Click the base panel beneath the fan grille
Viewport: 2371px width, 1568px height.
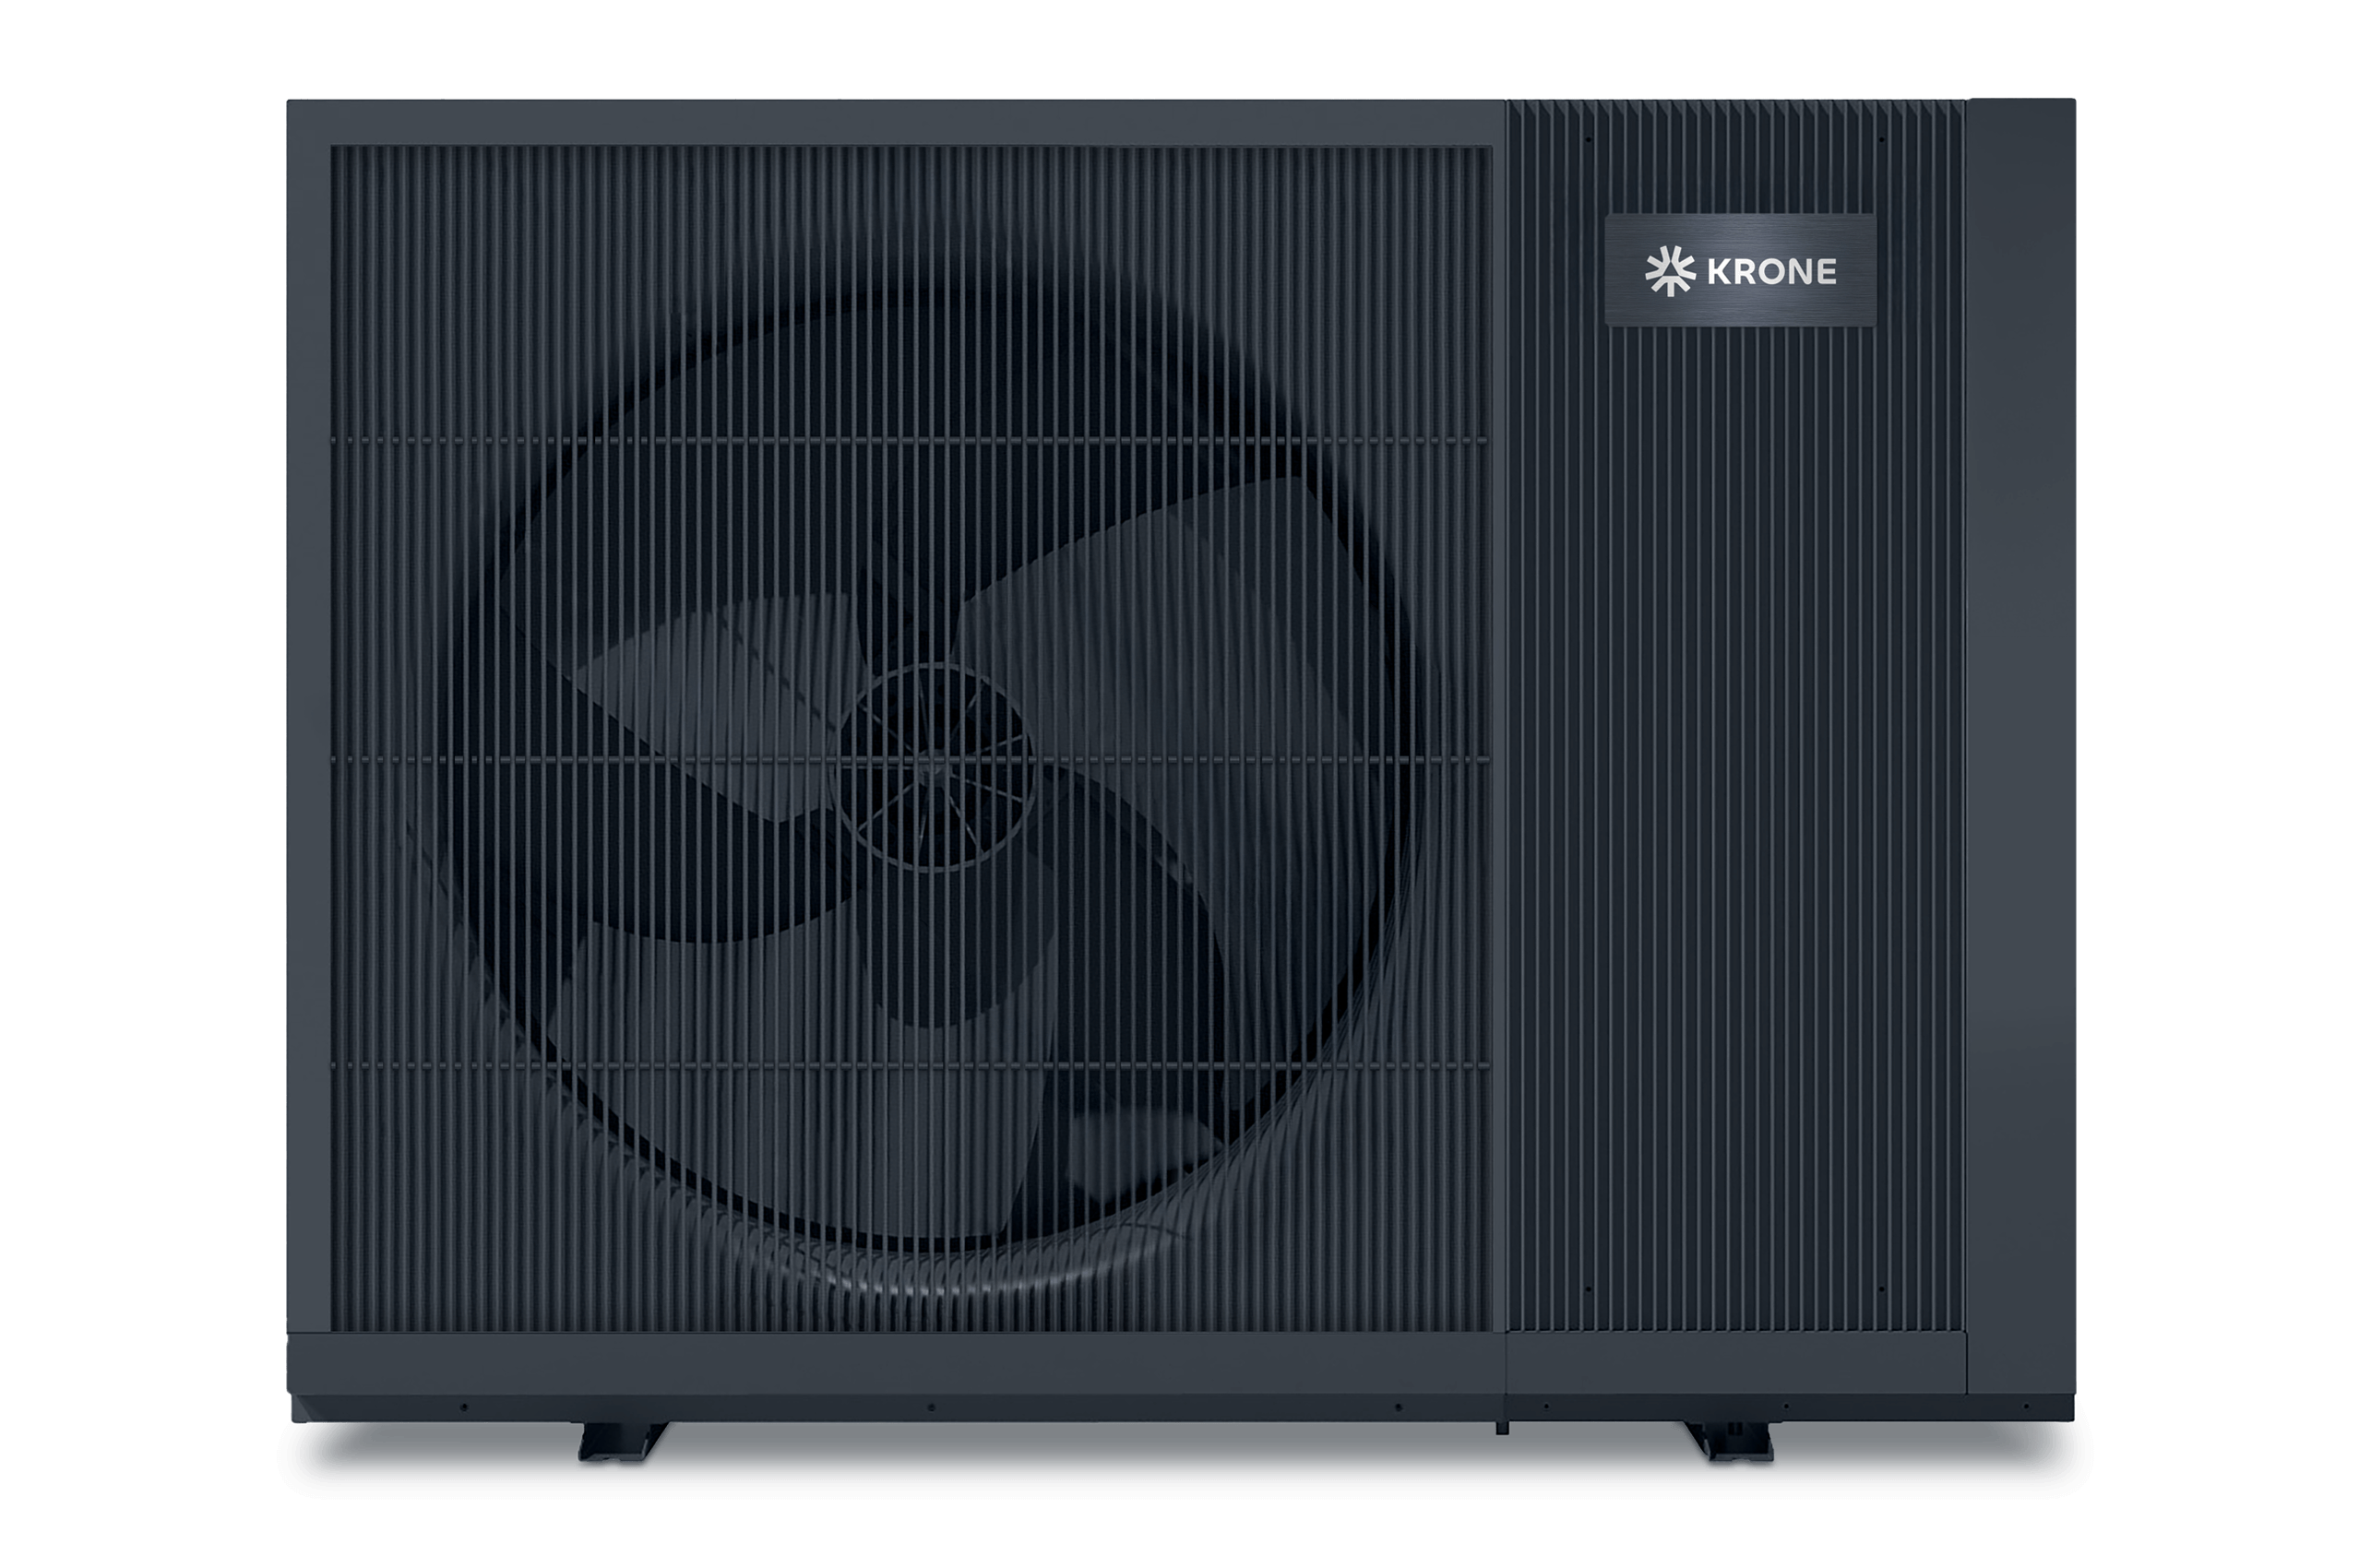click(x=900, y=1365)
